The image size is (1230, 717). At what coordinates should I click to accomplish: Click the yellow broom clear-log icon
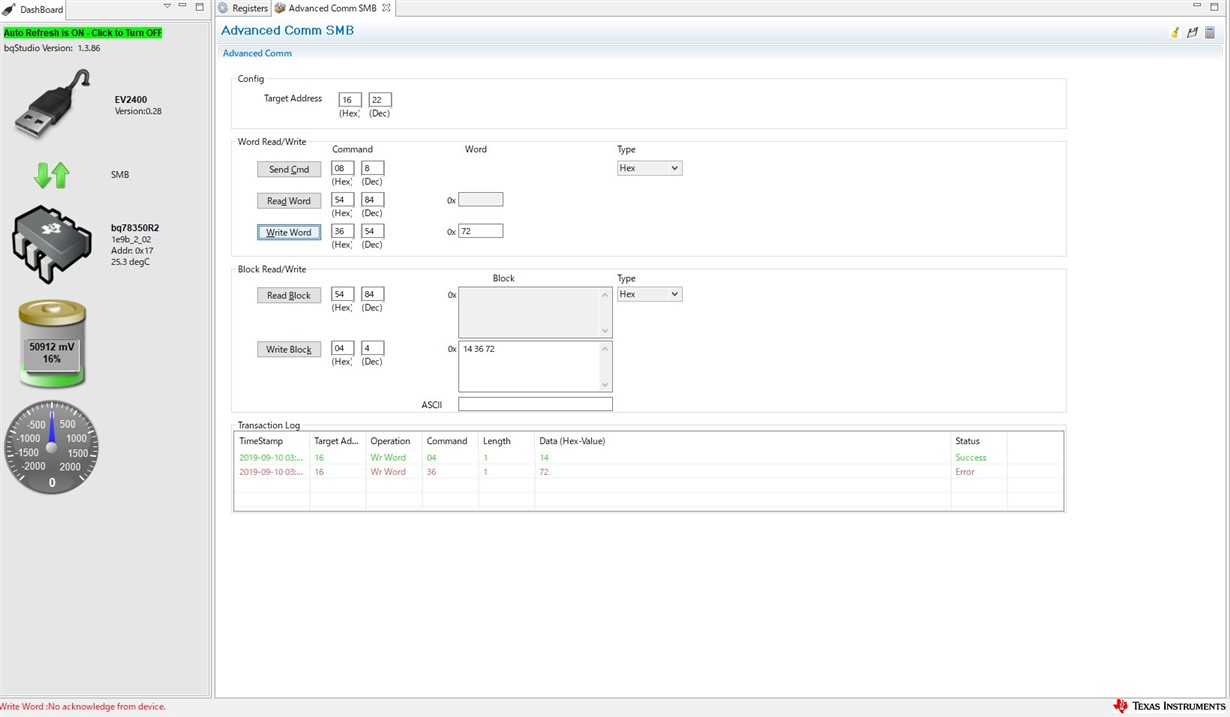(x=1175, y=33)
